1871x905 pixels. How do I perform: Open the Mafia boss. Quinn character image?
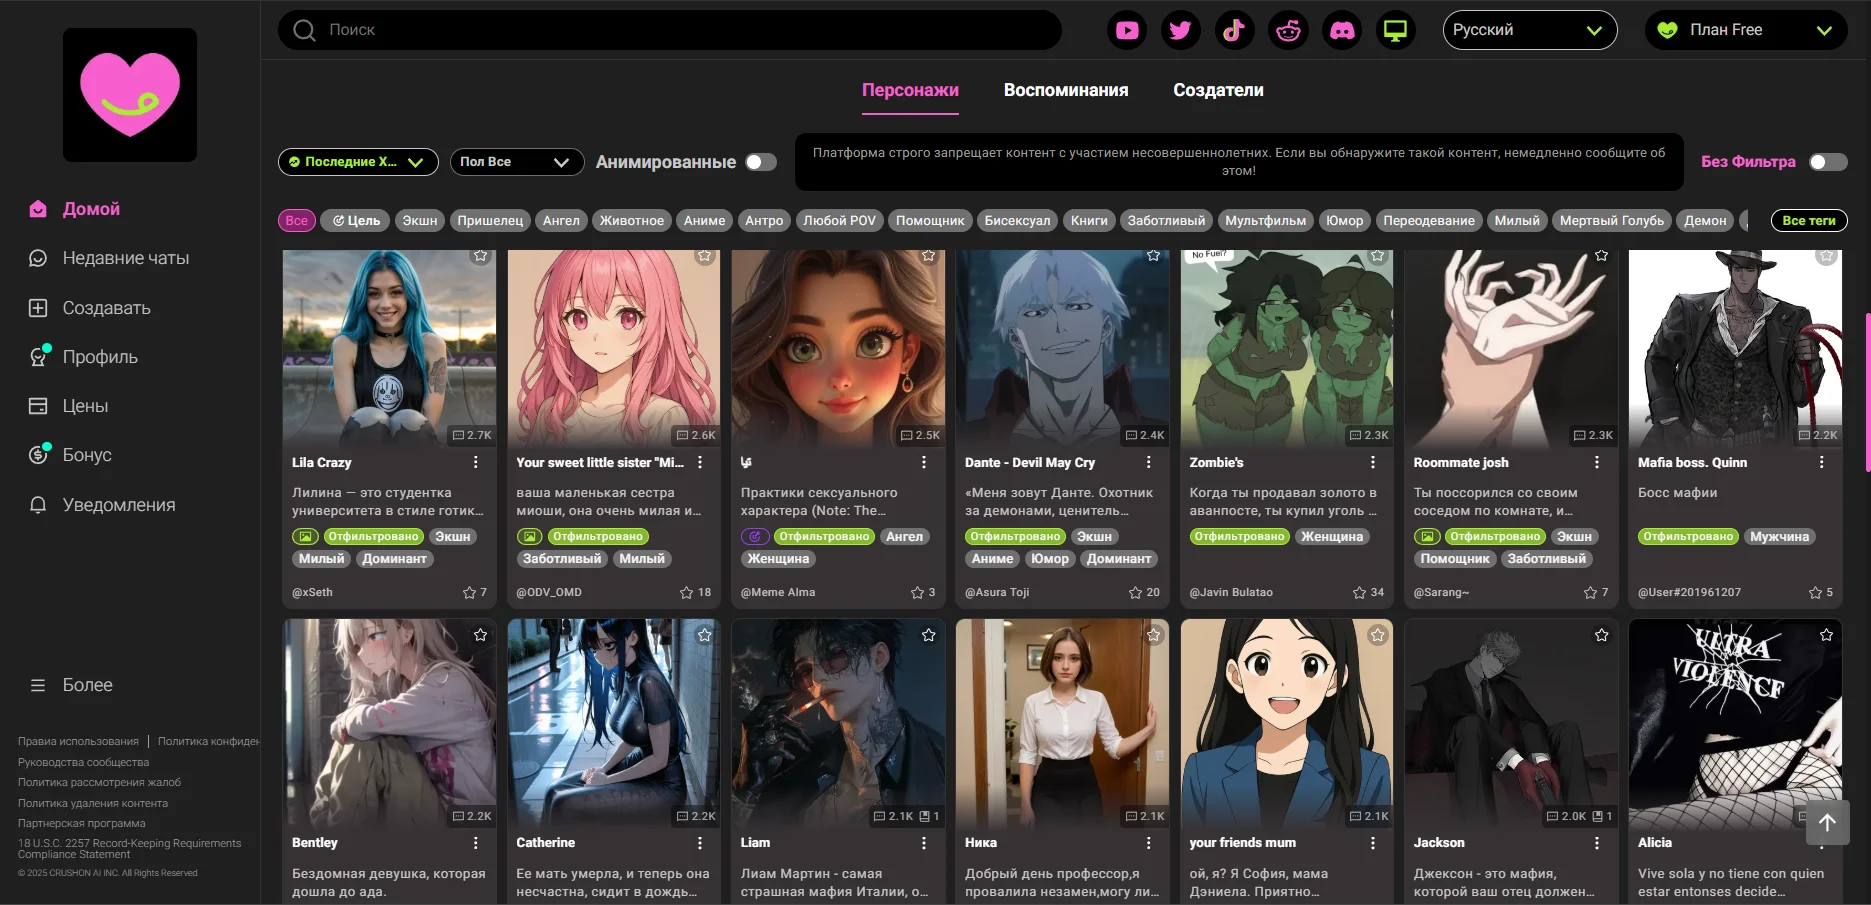pos(1735,348)
